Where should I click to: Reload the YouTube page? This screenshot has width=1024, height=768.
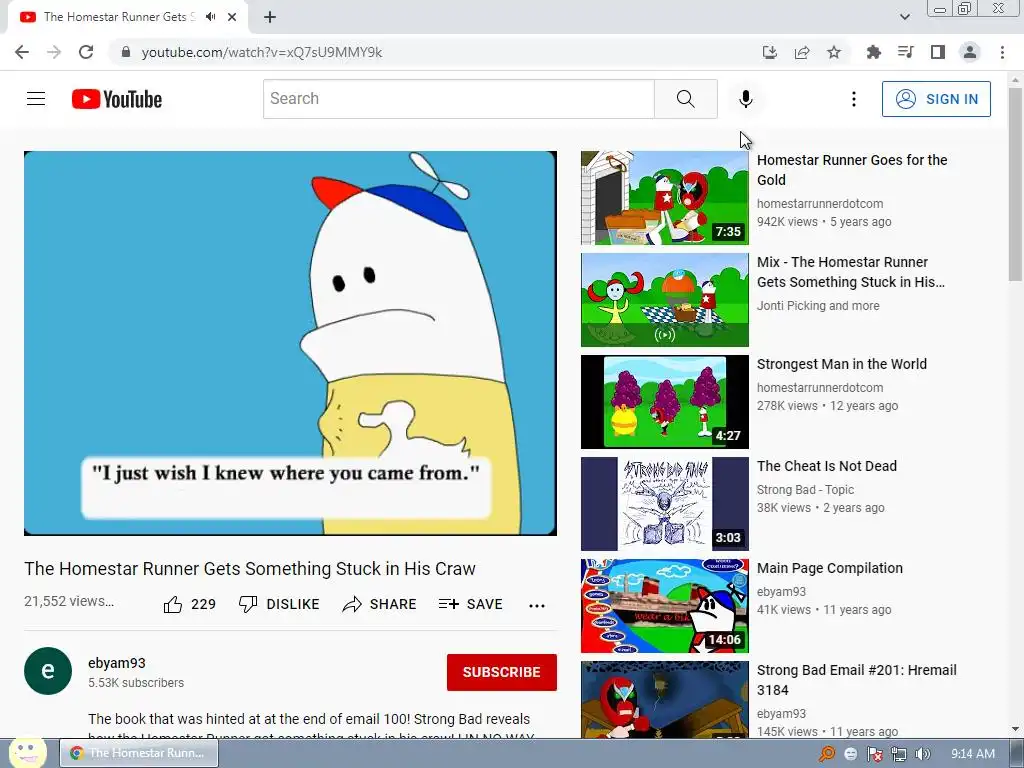tap(86, 52)
